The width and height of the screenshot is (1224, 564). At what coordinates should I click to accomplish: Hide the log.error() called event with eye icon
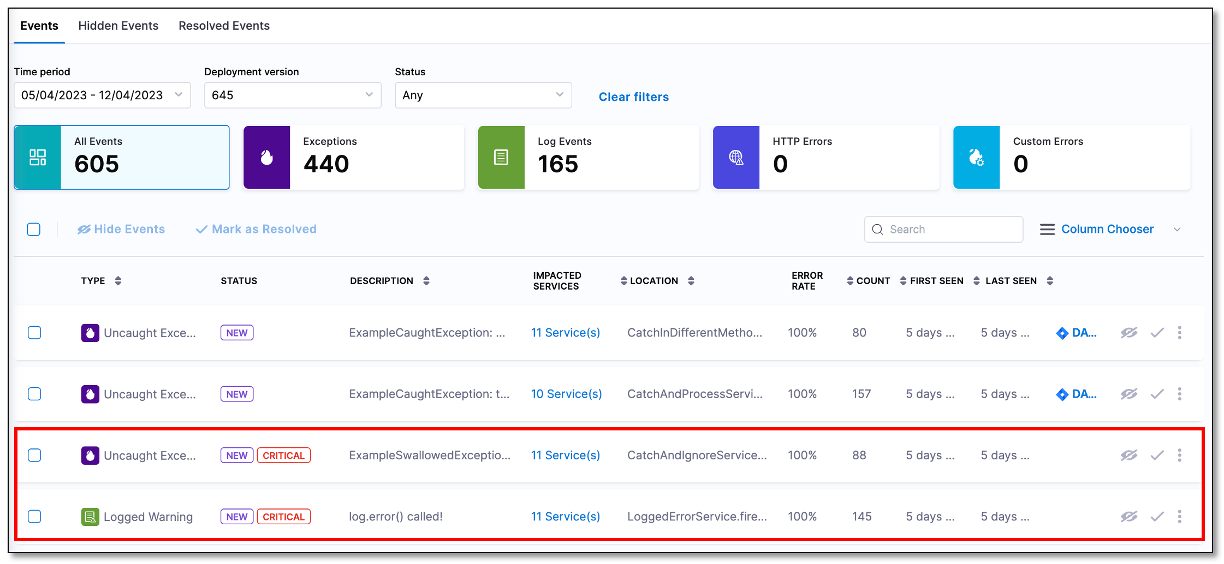(1129, 517)
